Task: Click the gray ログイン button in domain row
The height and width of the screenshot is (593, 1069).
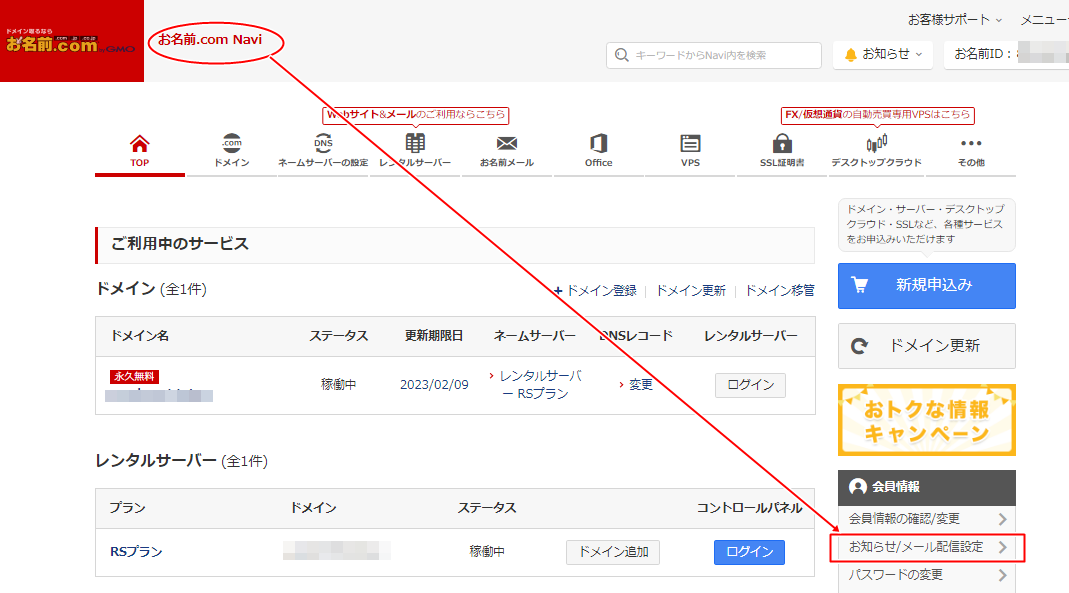Action: (x=750, y=385)
